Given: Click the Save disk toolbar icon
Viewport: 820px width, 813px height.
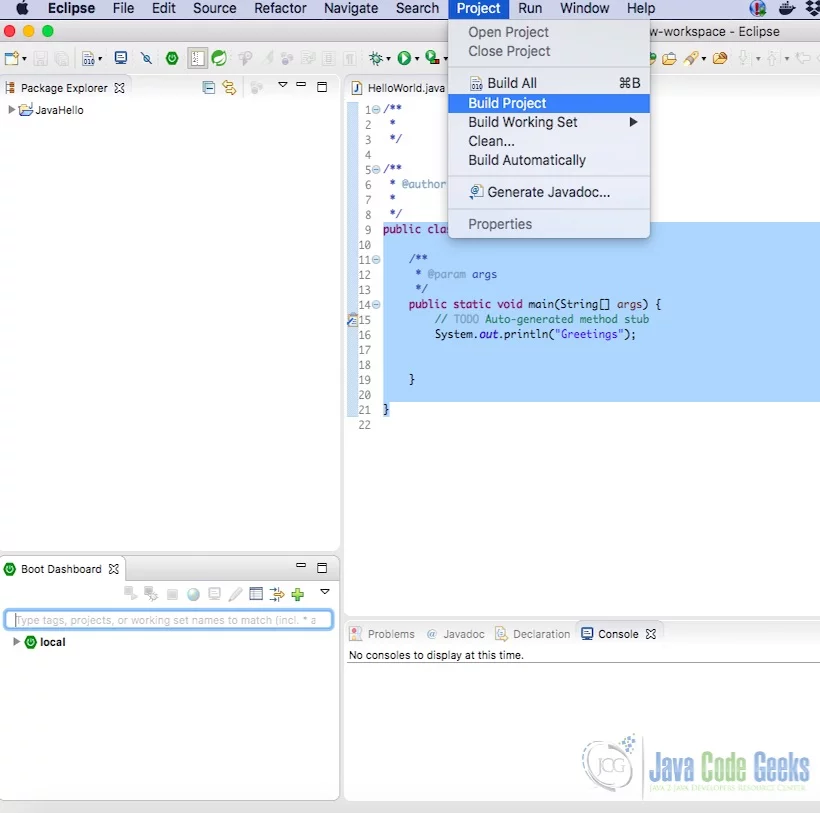Looking at the screenshot, I should (40, 58).
